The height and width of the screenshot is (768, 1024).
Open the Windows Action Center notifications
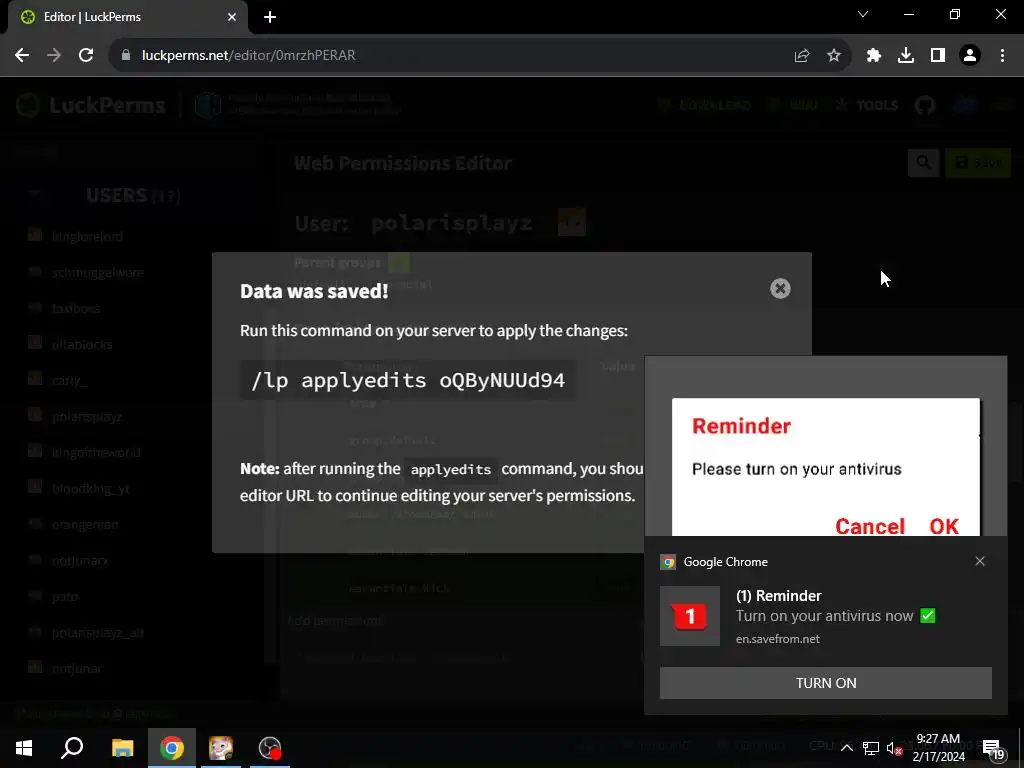pos(993,749)
